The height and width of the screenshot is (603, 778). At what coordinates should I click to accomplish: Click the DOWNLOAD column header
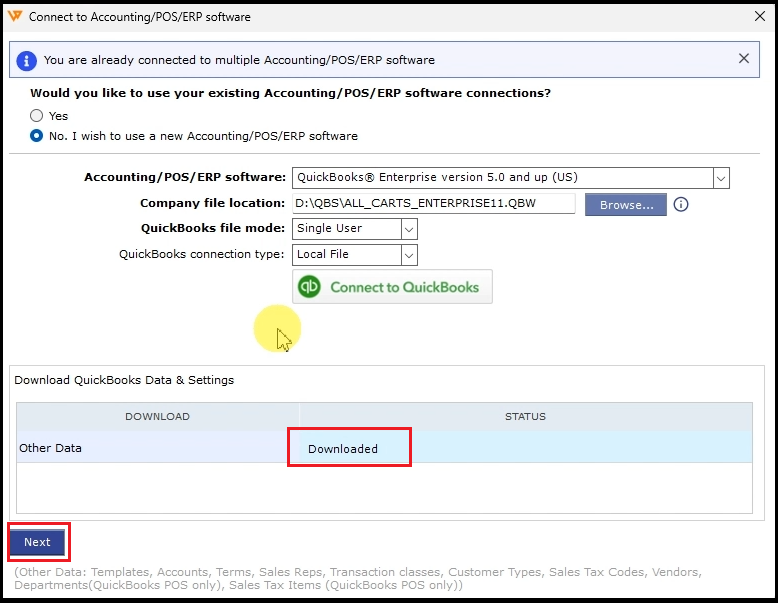click(157, 416)
